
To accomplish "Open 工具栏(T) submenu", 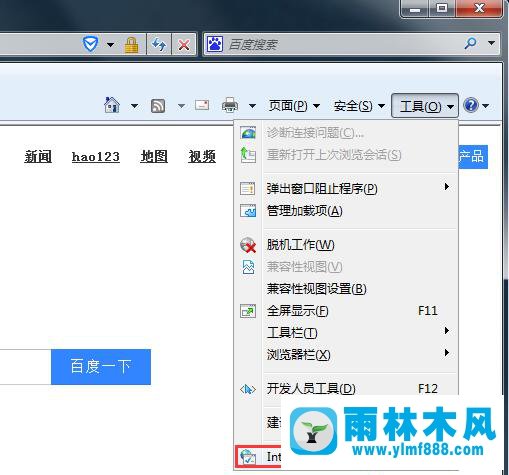I will point(345,333).
